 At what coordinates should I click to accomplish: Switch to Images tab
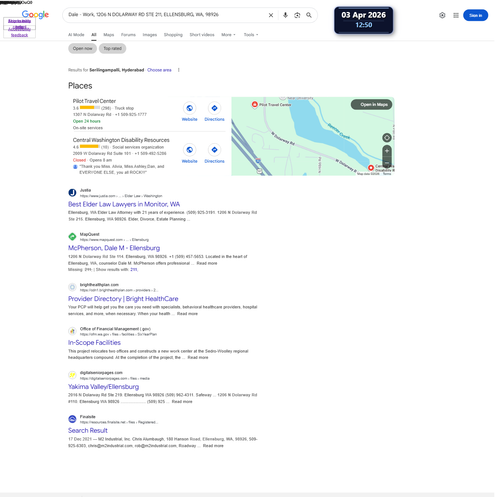150,35
